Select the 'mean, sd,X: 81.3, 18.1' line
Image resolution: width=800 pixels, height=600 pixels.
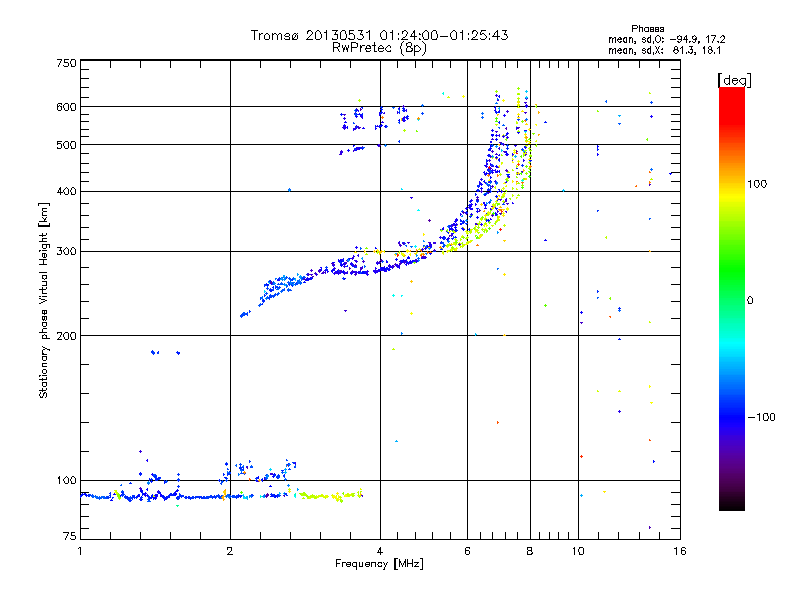click(x=664, y=50)
